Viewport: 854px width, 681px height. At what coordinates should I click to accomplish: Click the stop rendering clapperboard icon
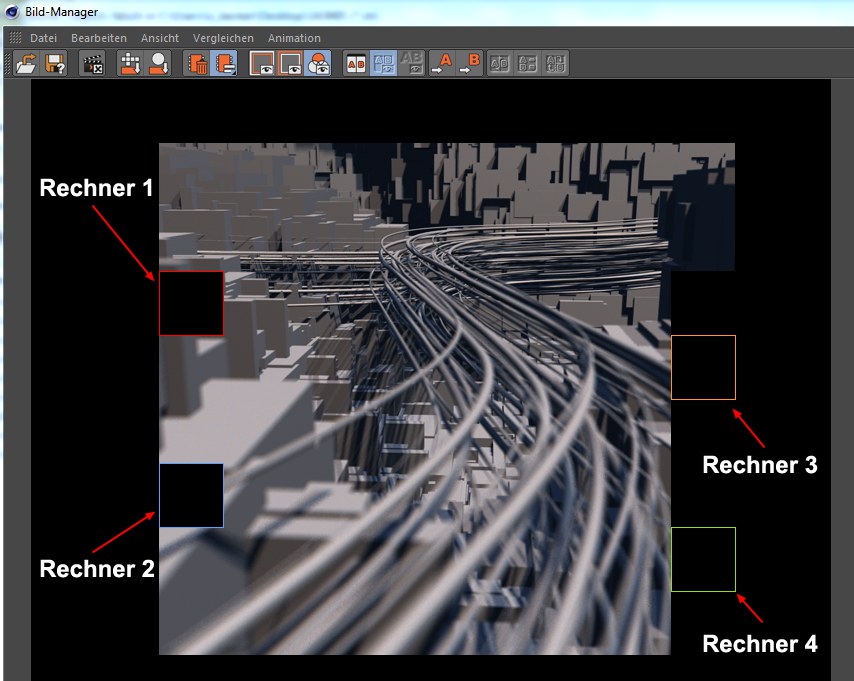pos(92,64)
